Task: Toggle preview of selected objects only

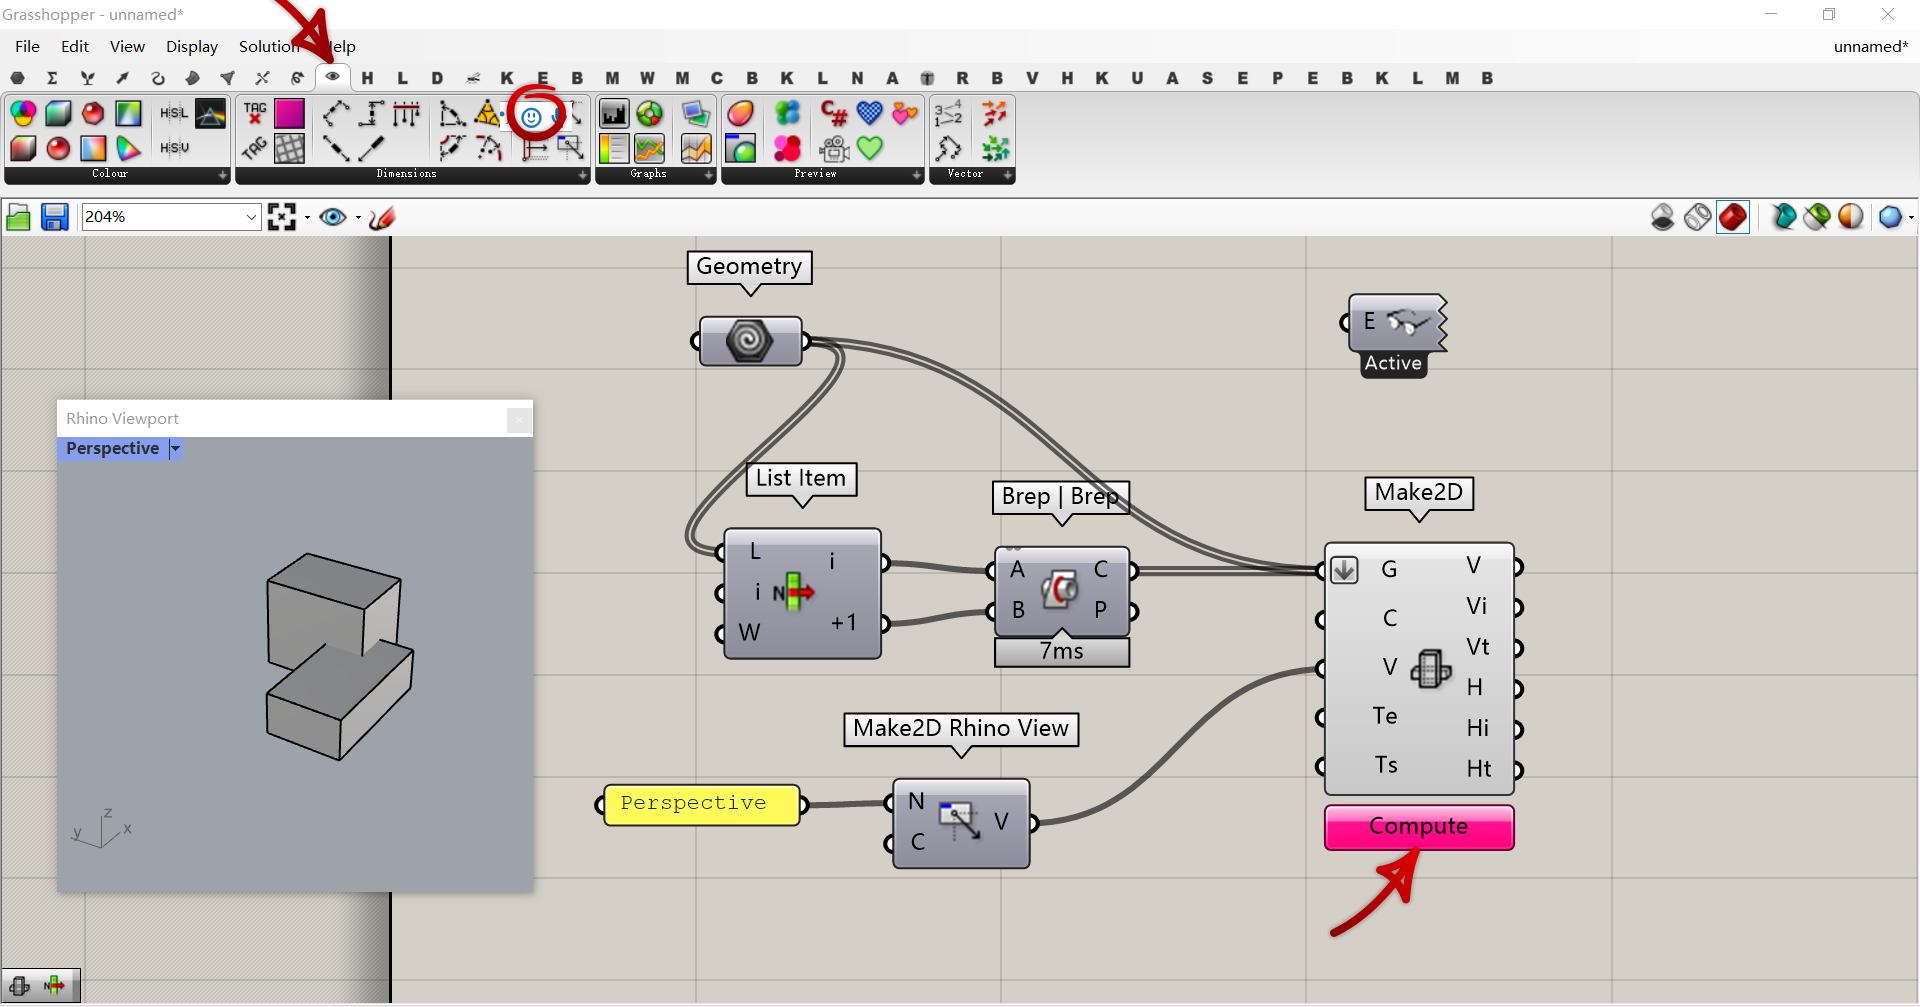Action: pos(1783,217)
